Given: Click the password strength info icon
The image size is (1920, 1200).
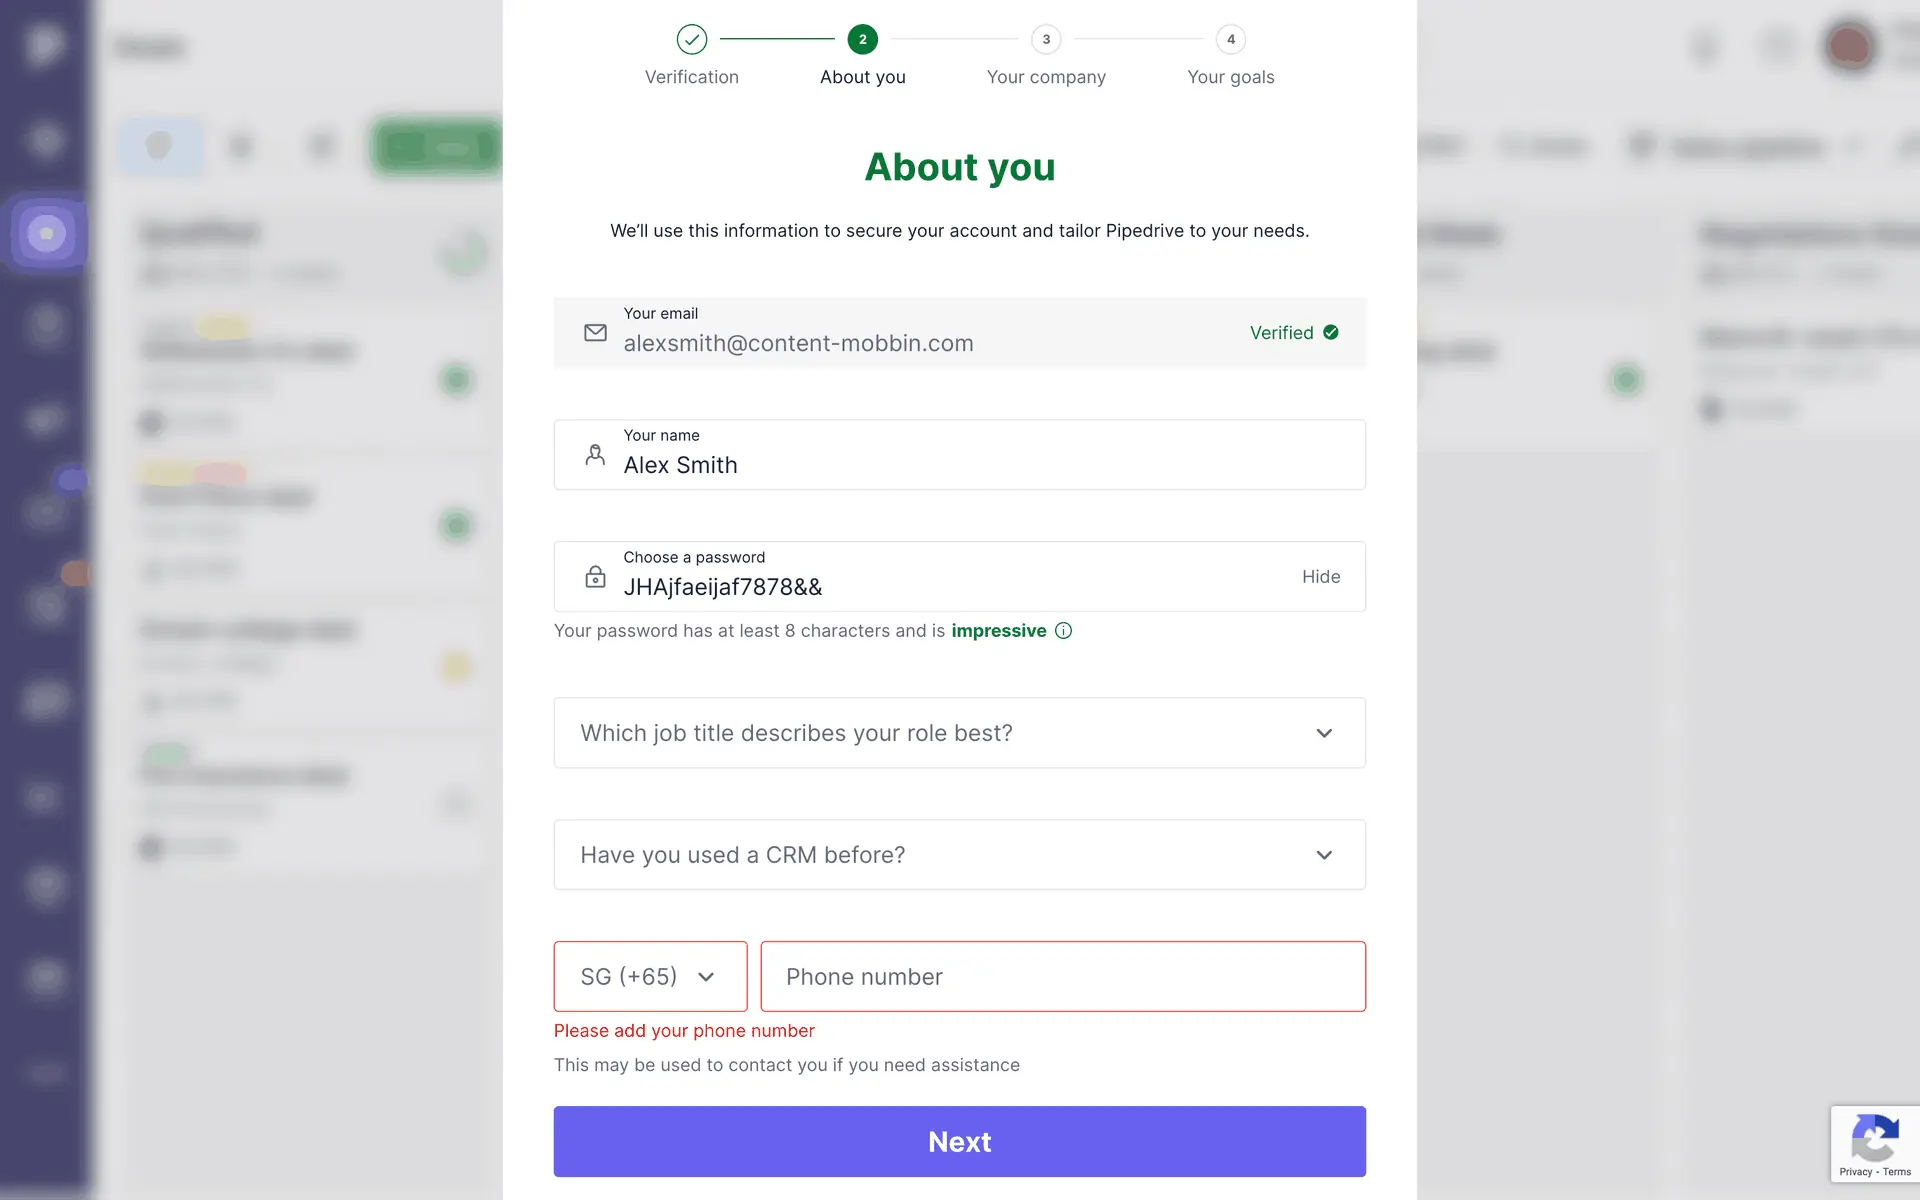Looking at the screenshot, I should pos(1063,631).
